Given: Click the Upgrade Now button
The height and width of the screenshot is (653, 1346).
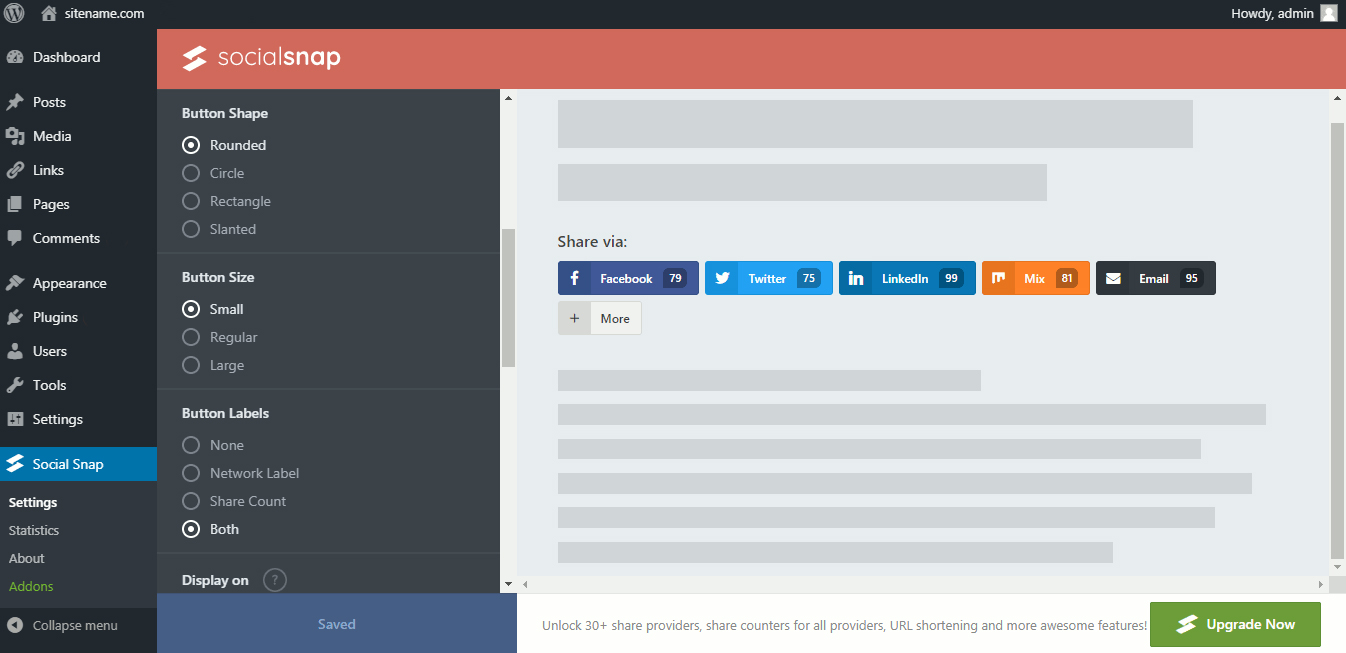Looking at the screenshot, I should tap(1235, 624).
